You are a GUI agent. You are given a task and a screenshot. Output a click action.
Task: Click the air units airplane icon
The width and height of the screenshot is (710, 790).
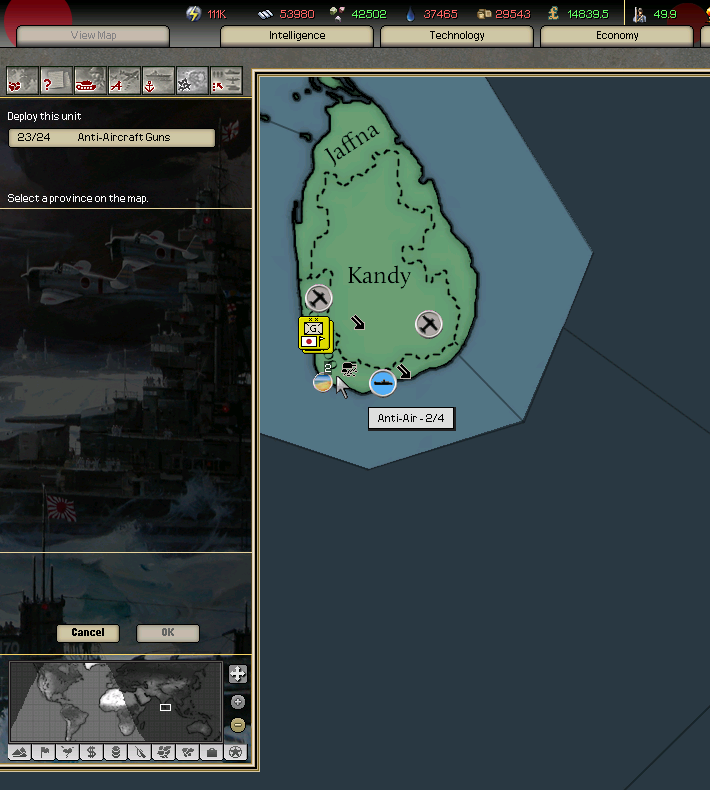[x=124, y=80]
